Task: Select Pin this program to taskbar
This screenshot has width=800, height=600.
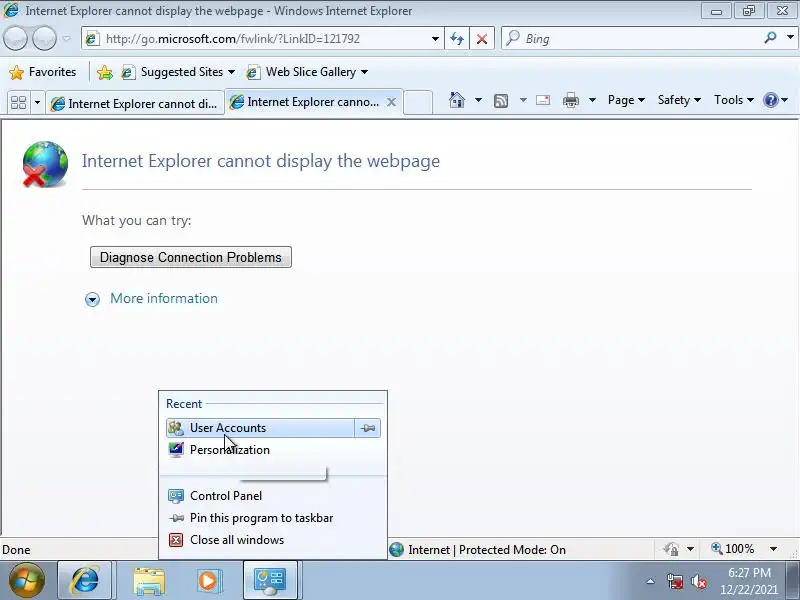Action: (273, 518)
